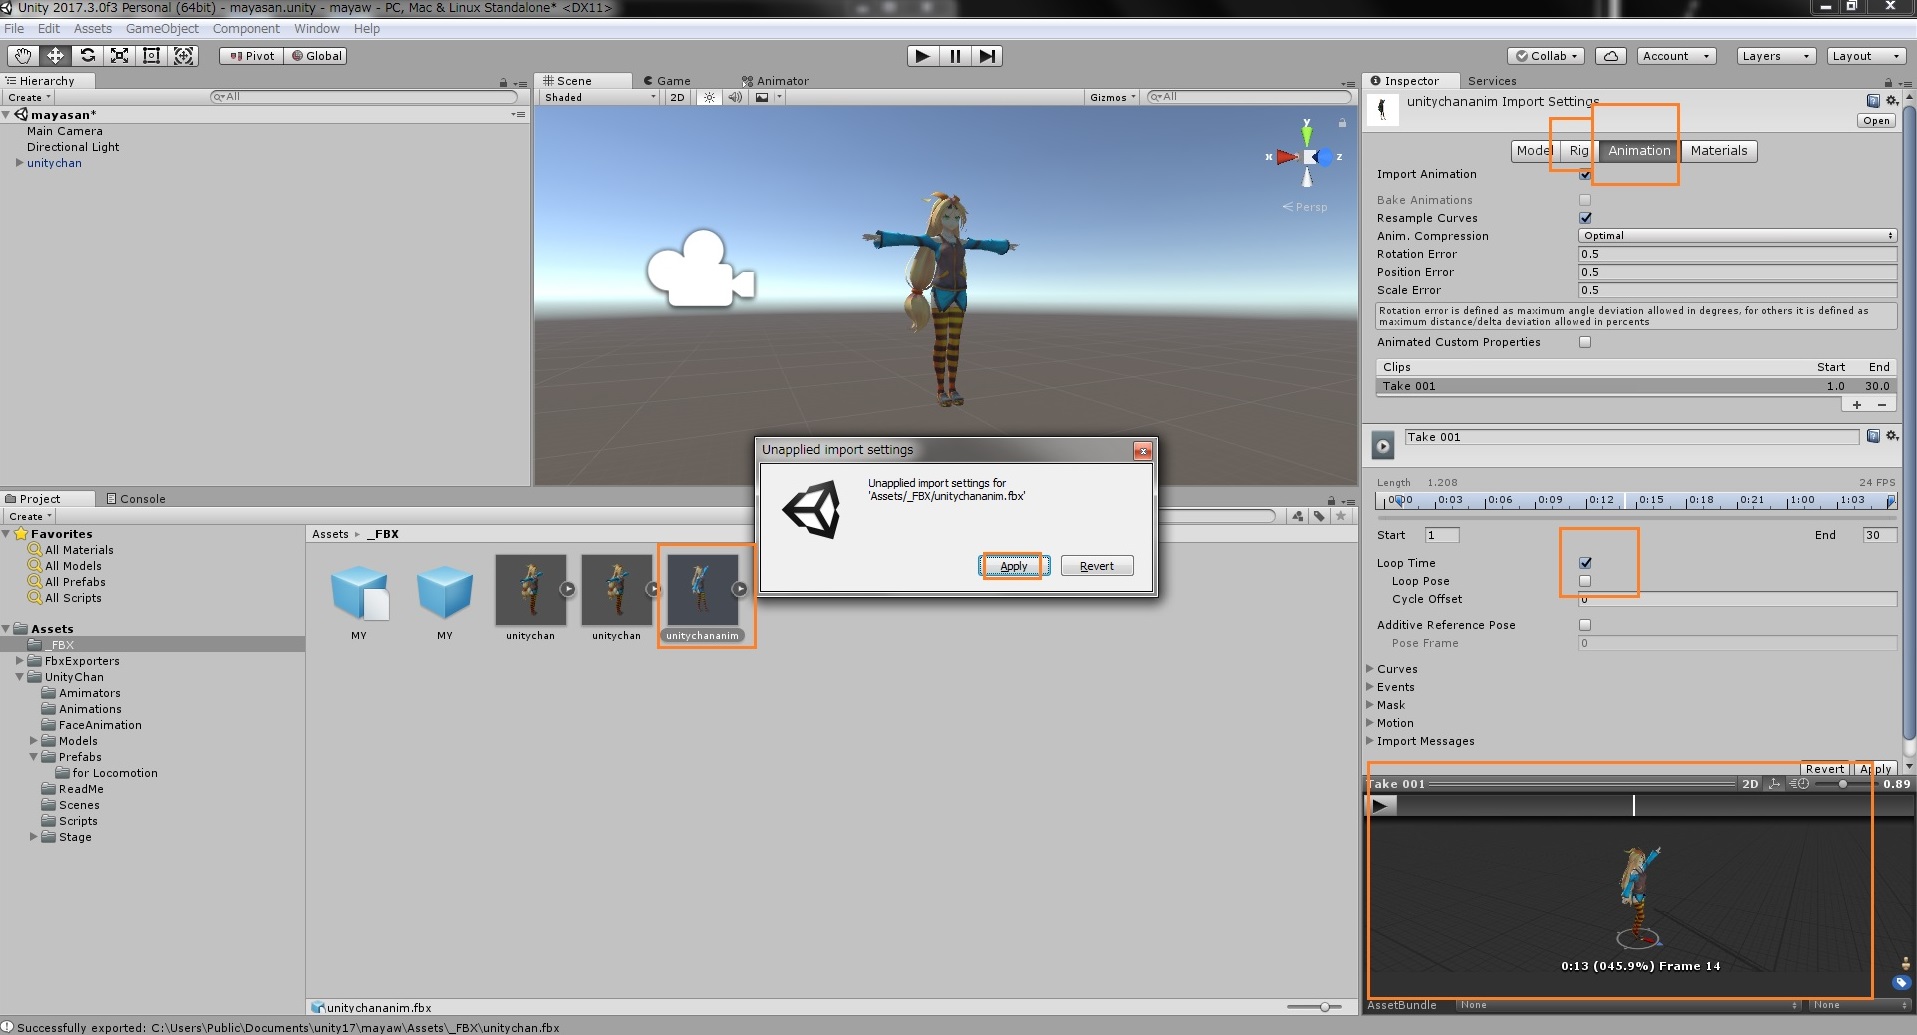Click play in animation preview panel

(x=1380, y=806)
